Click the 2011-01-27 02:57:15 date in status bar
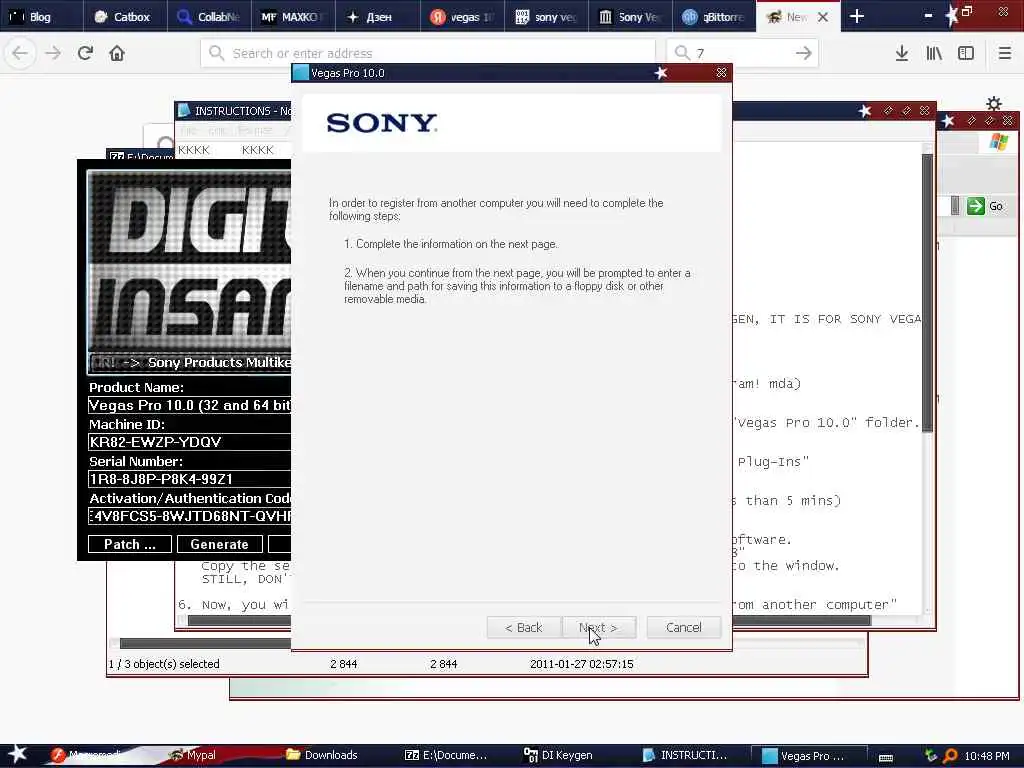The image size is (1024, 768). pyautogui.click(x=581, y=664)
